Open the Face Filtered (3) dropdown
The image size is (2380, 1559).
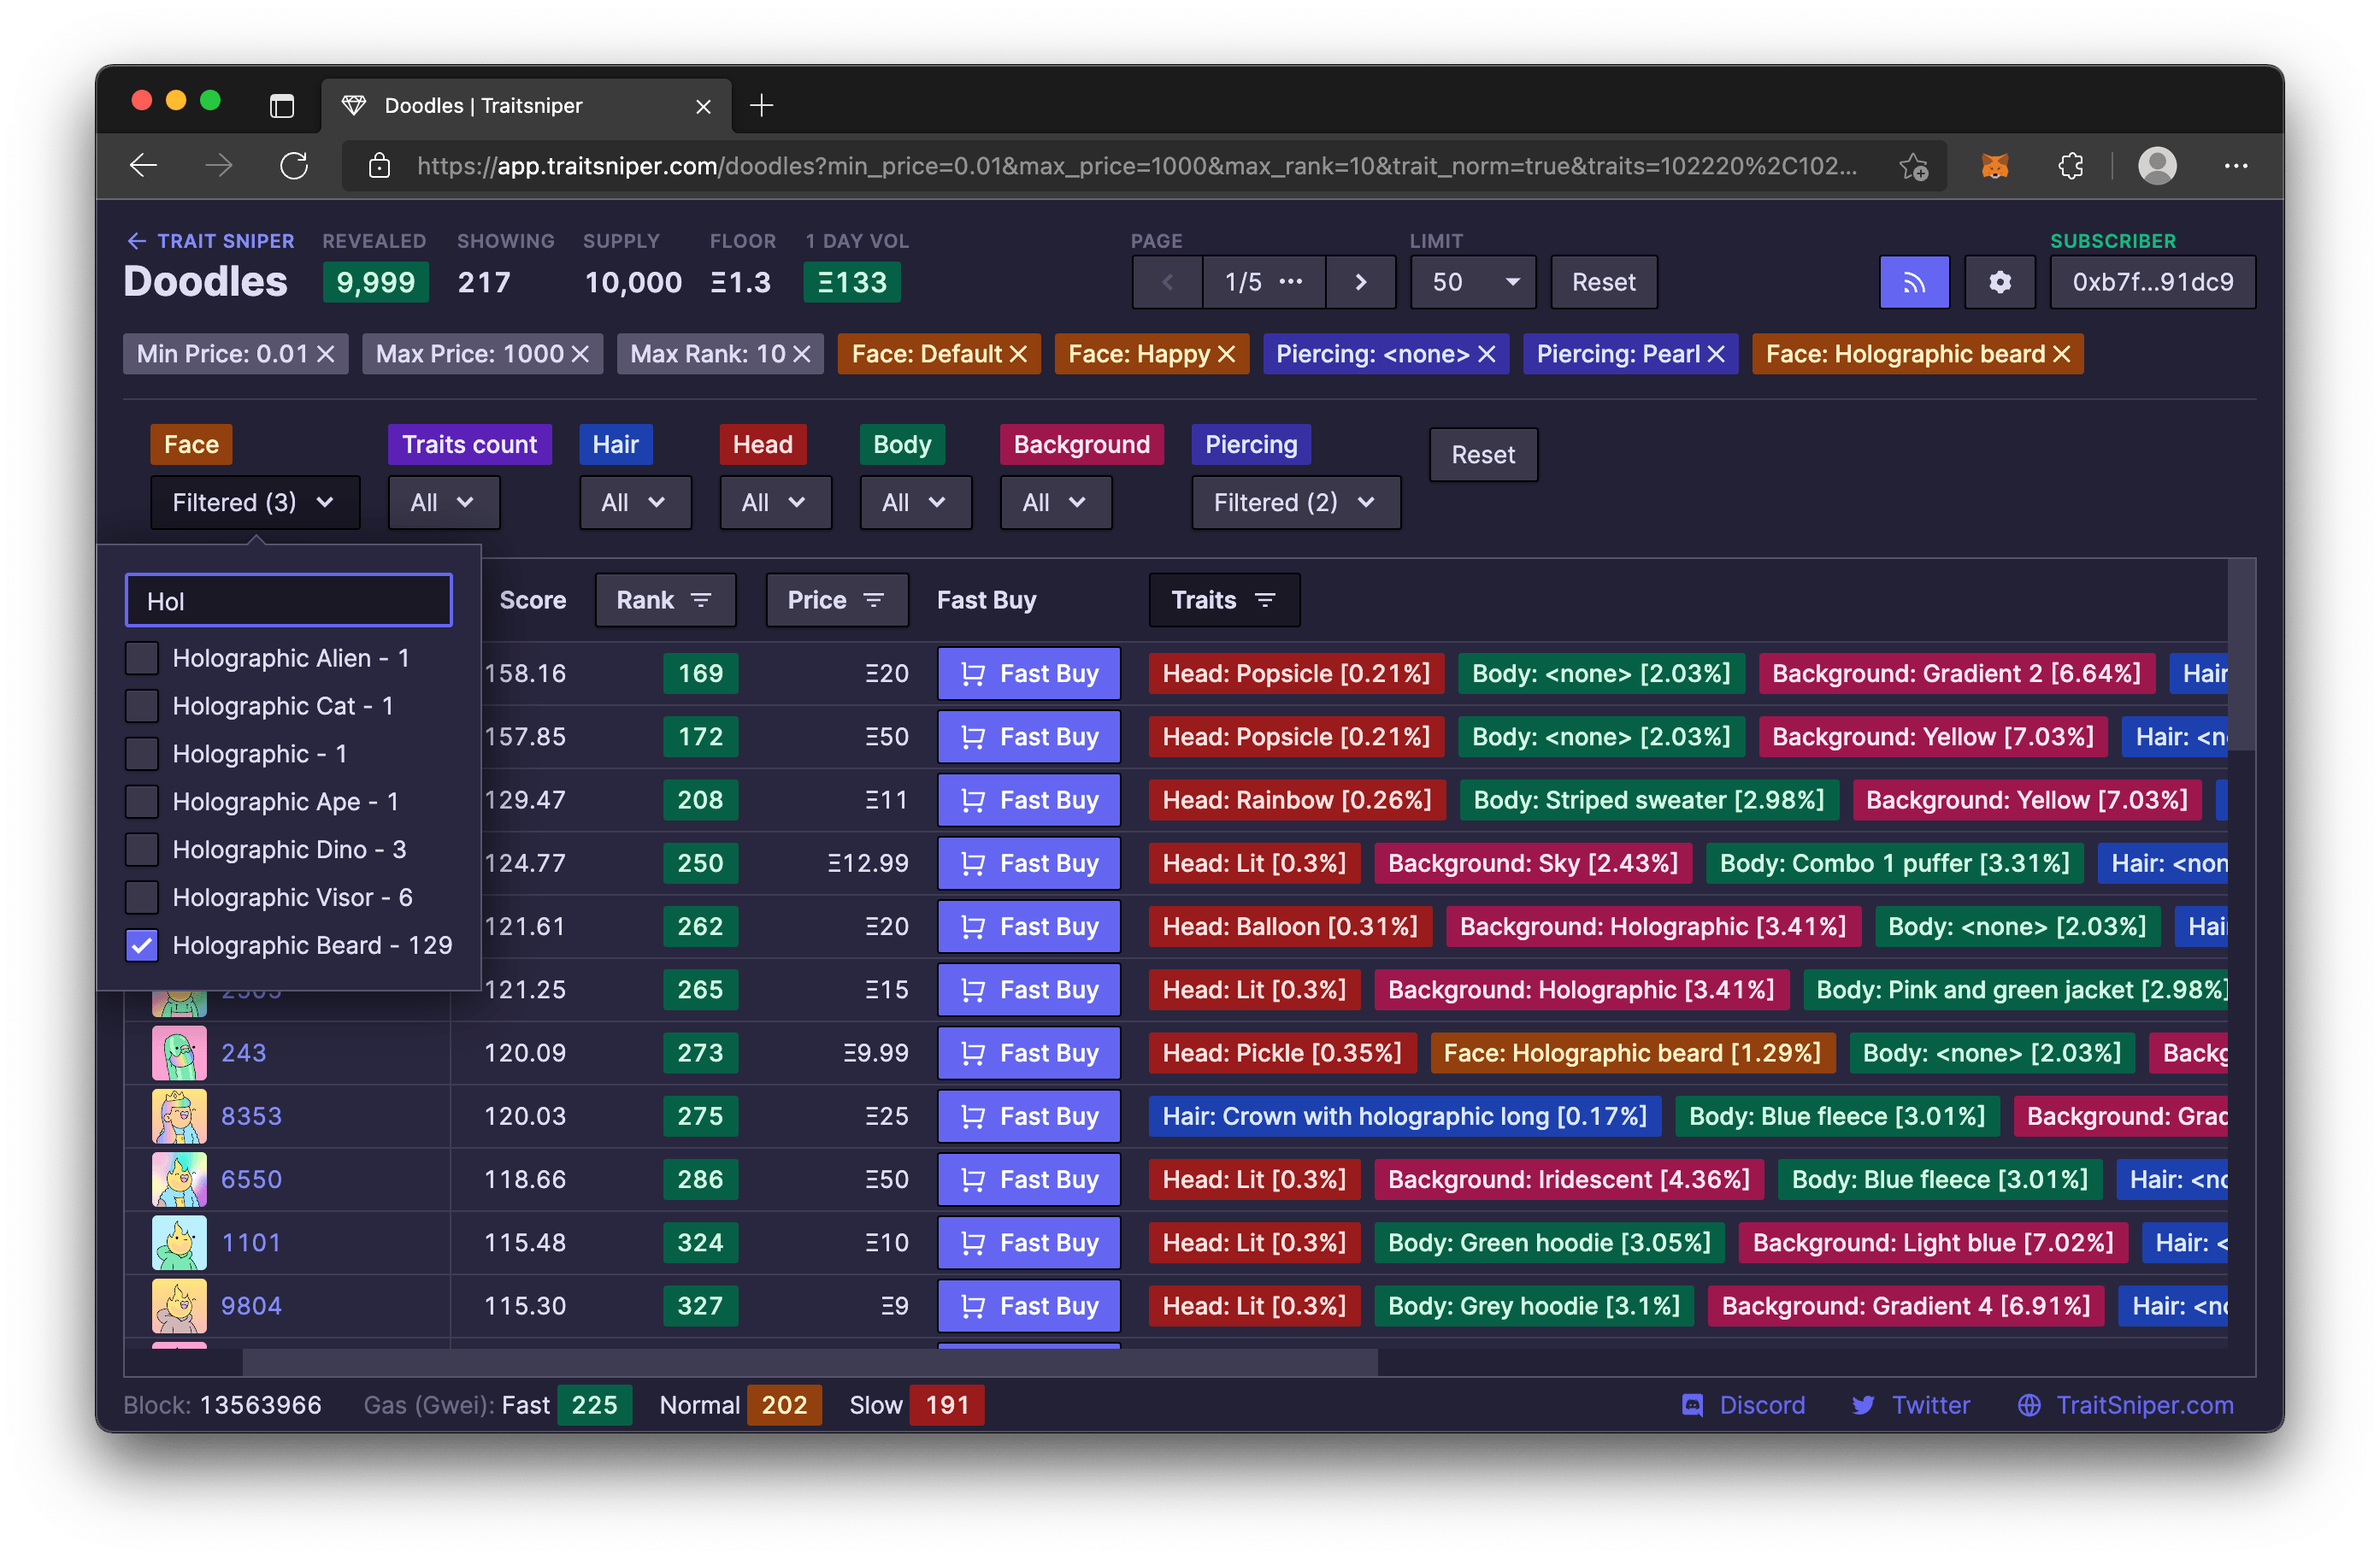[x=255, y=502]
